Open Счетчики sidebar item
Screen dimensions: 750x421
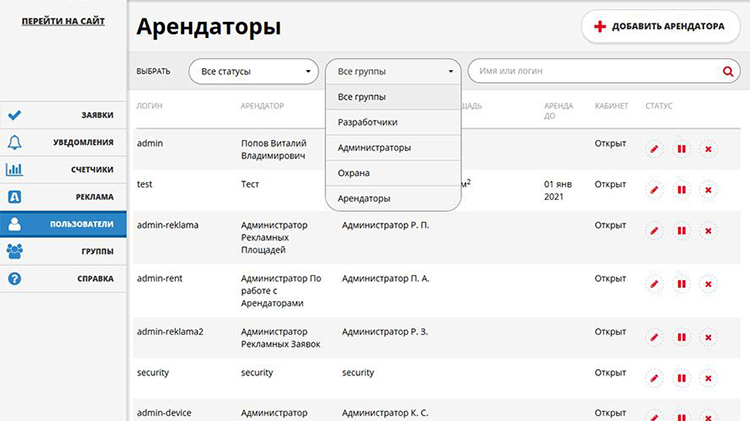click(64, 170)
